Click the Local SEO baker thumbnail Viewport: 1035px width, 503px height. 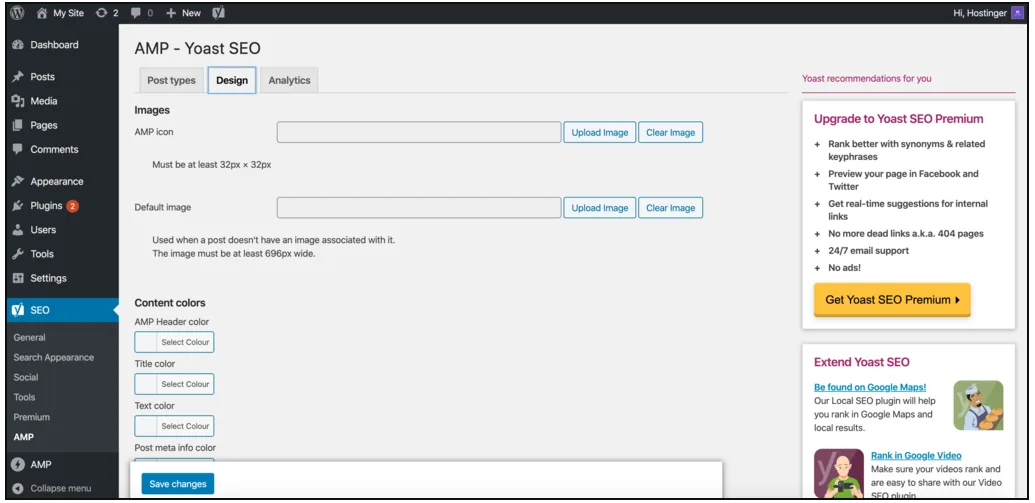pyautogui.click(x=978, y=405)
